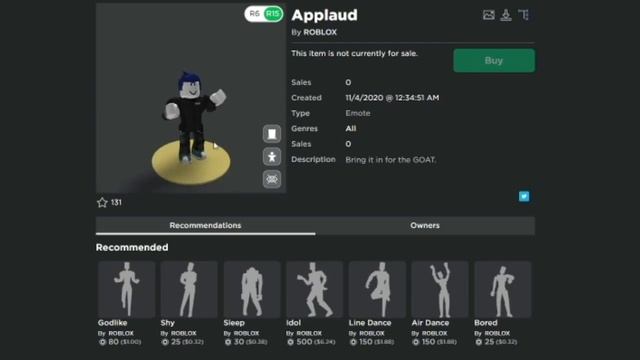Click the Robux icon beside Godlike's 80 price
Image resolution: width=640 pixels, height=360 pixels.
(x=102, y=342)
